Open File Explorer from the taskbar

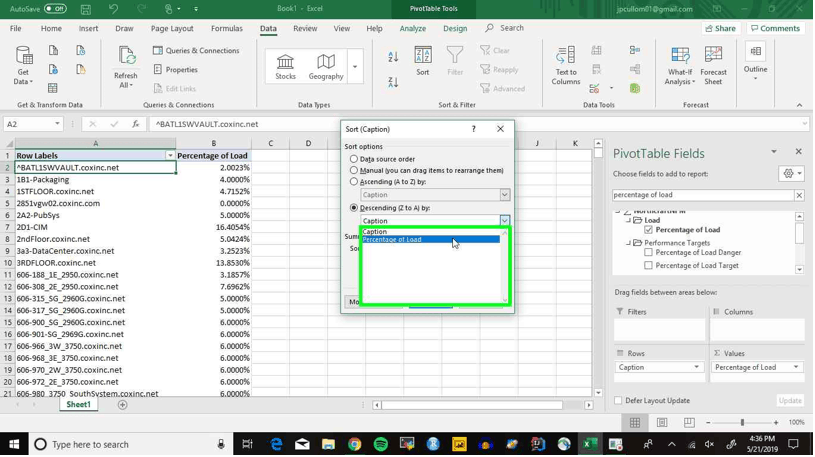(328, 445)
